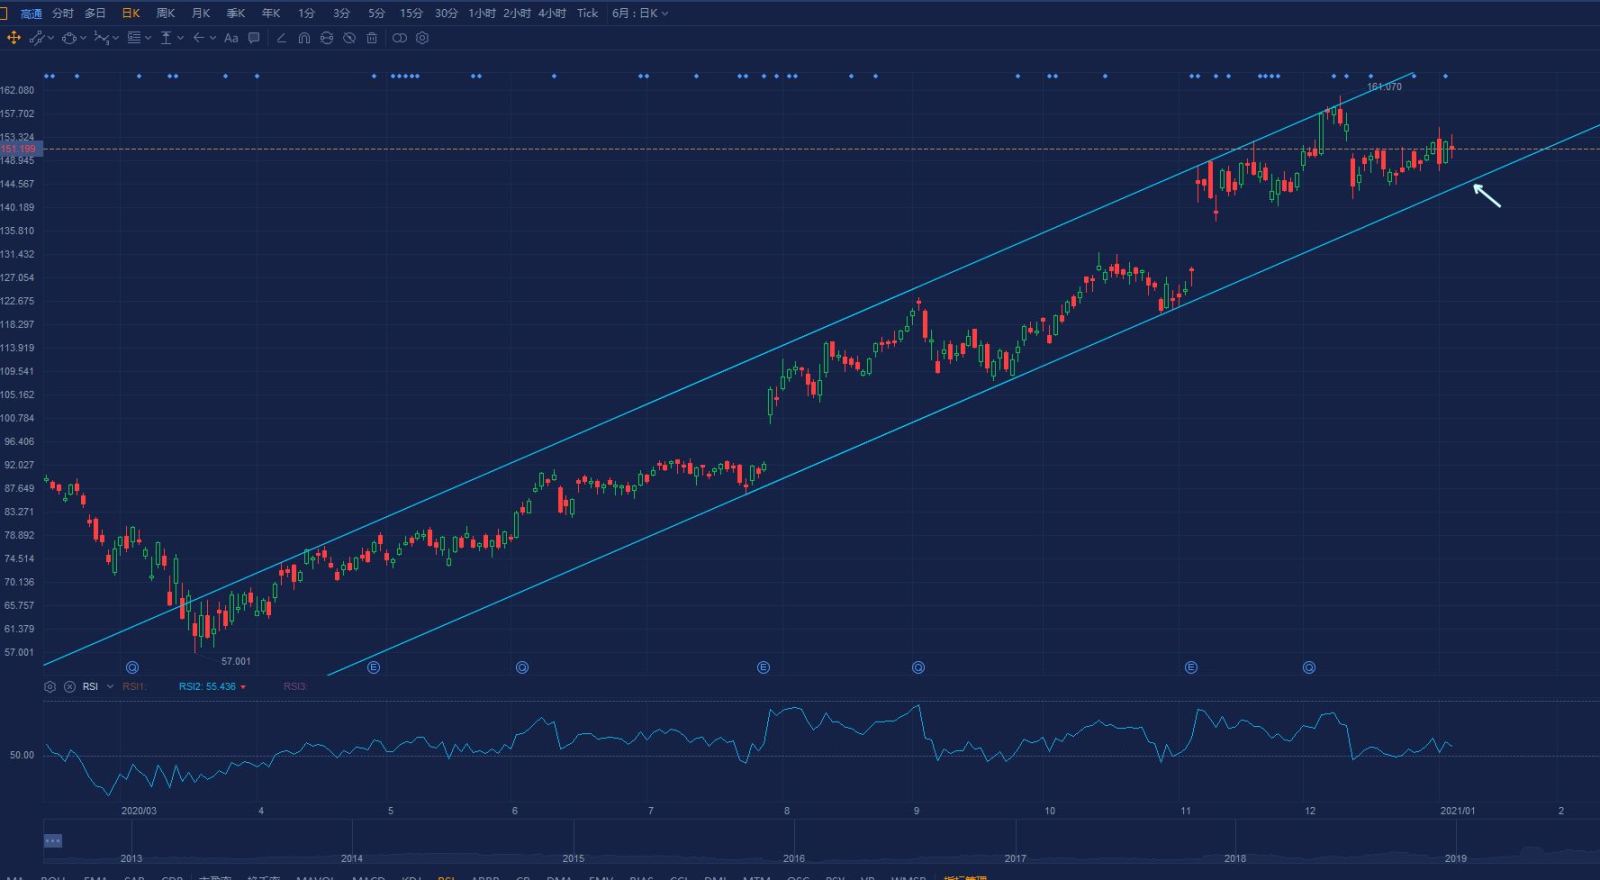Close the RSI indicator panel
Screen dimensions: 1600x880
[69, 687]
